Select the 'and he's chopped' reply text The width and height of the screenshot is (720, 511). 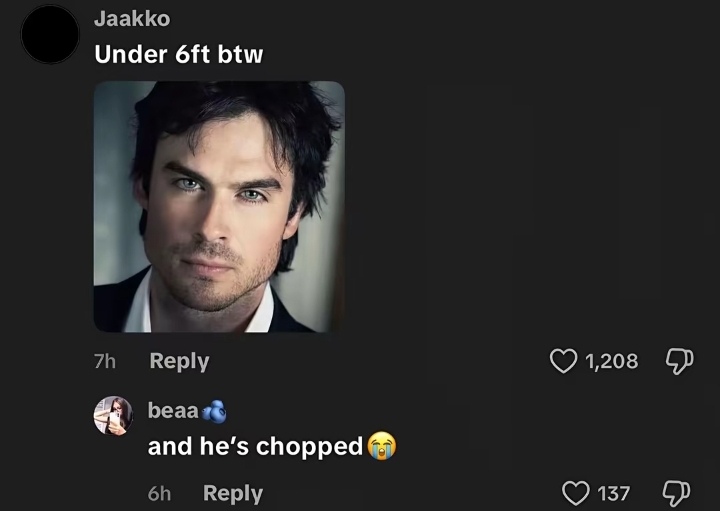[x=255, y=446]
